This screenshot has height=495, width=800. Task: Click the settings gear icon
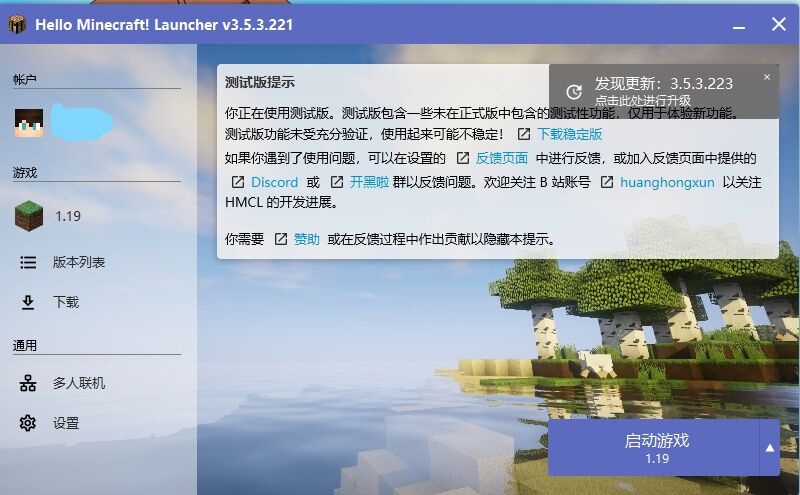28,423
